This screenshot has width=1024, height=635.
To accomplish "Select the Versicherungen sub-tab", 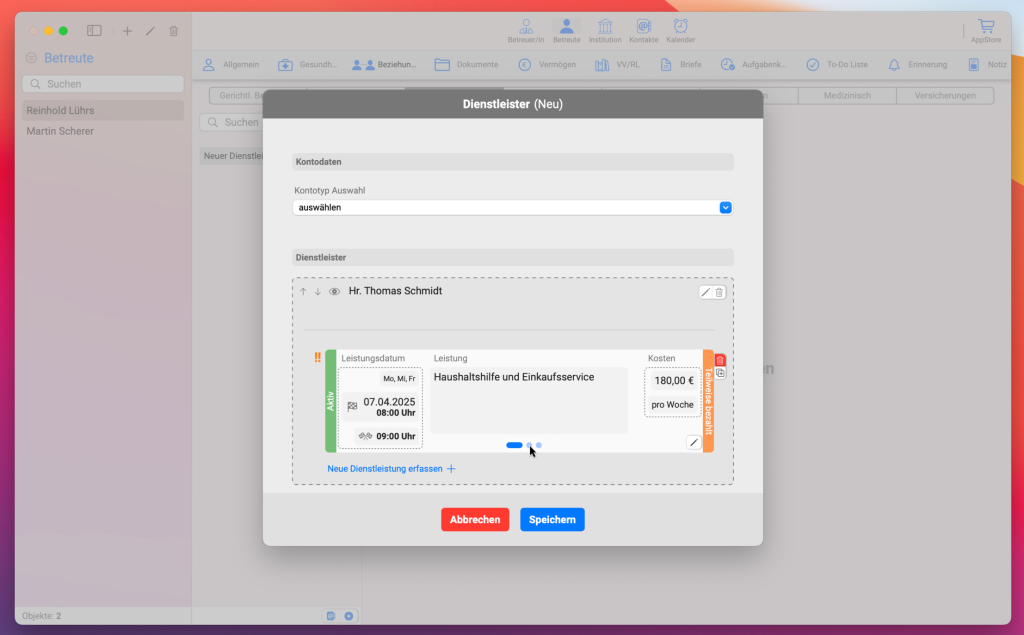I will (945, 95).
